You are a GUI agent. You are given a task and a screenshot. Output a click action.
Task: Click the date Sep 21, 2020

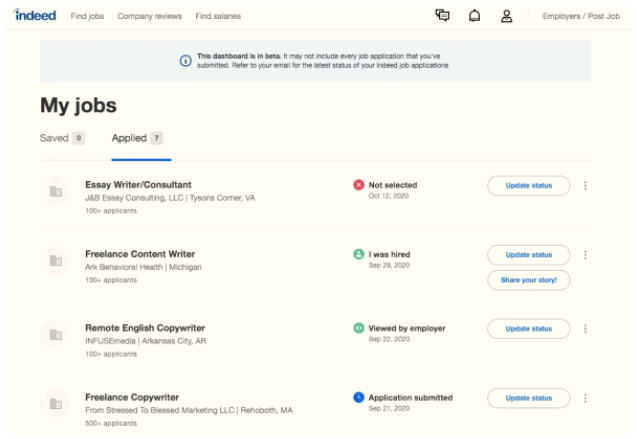[x=389, y=409]
